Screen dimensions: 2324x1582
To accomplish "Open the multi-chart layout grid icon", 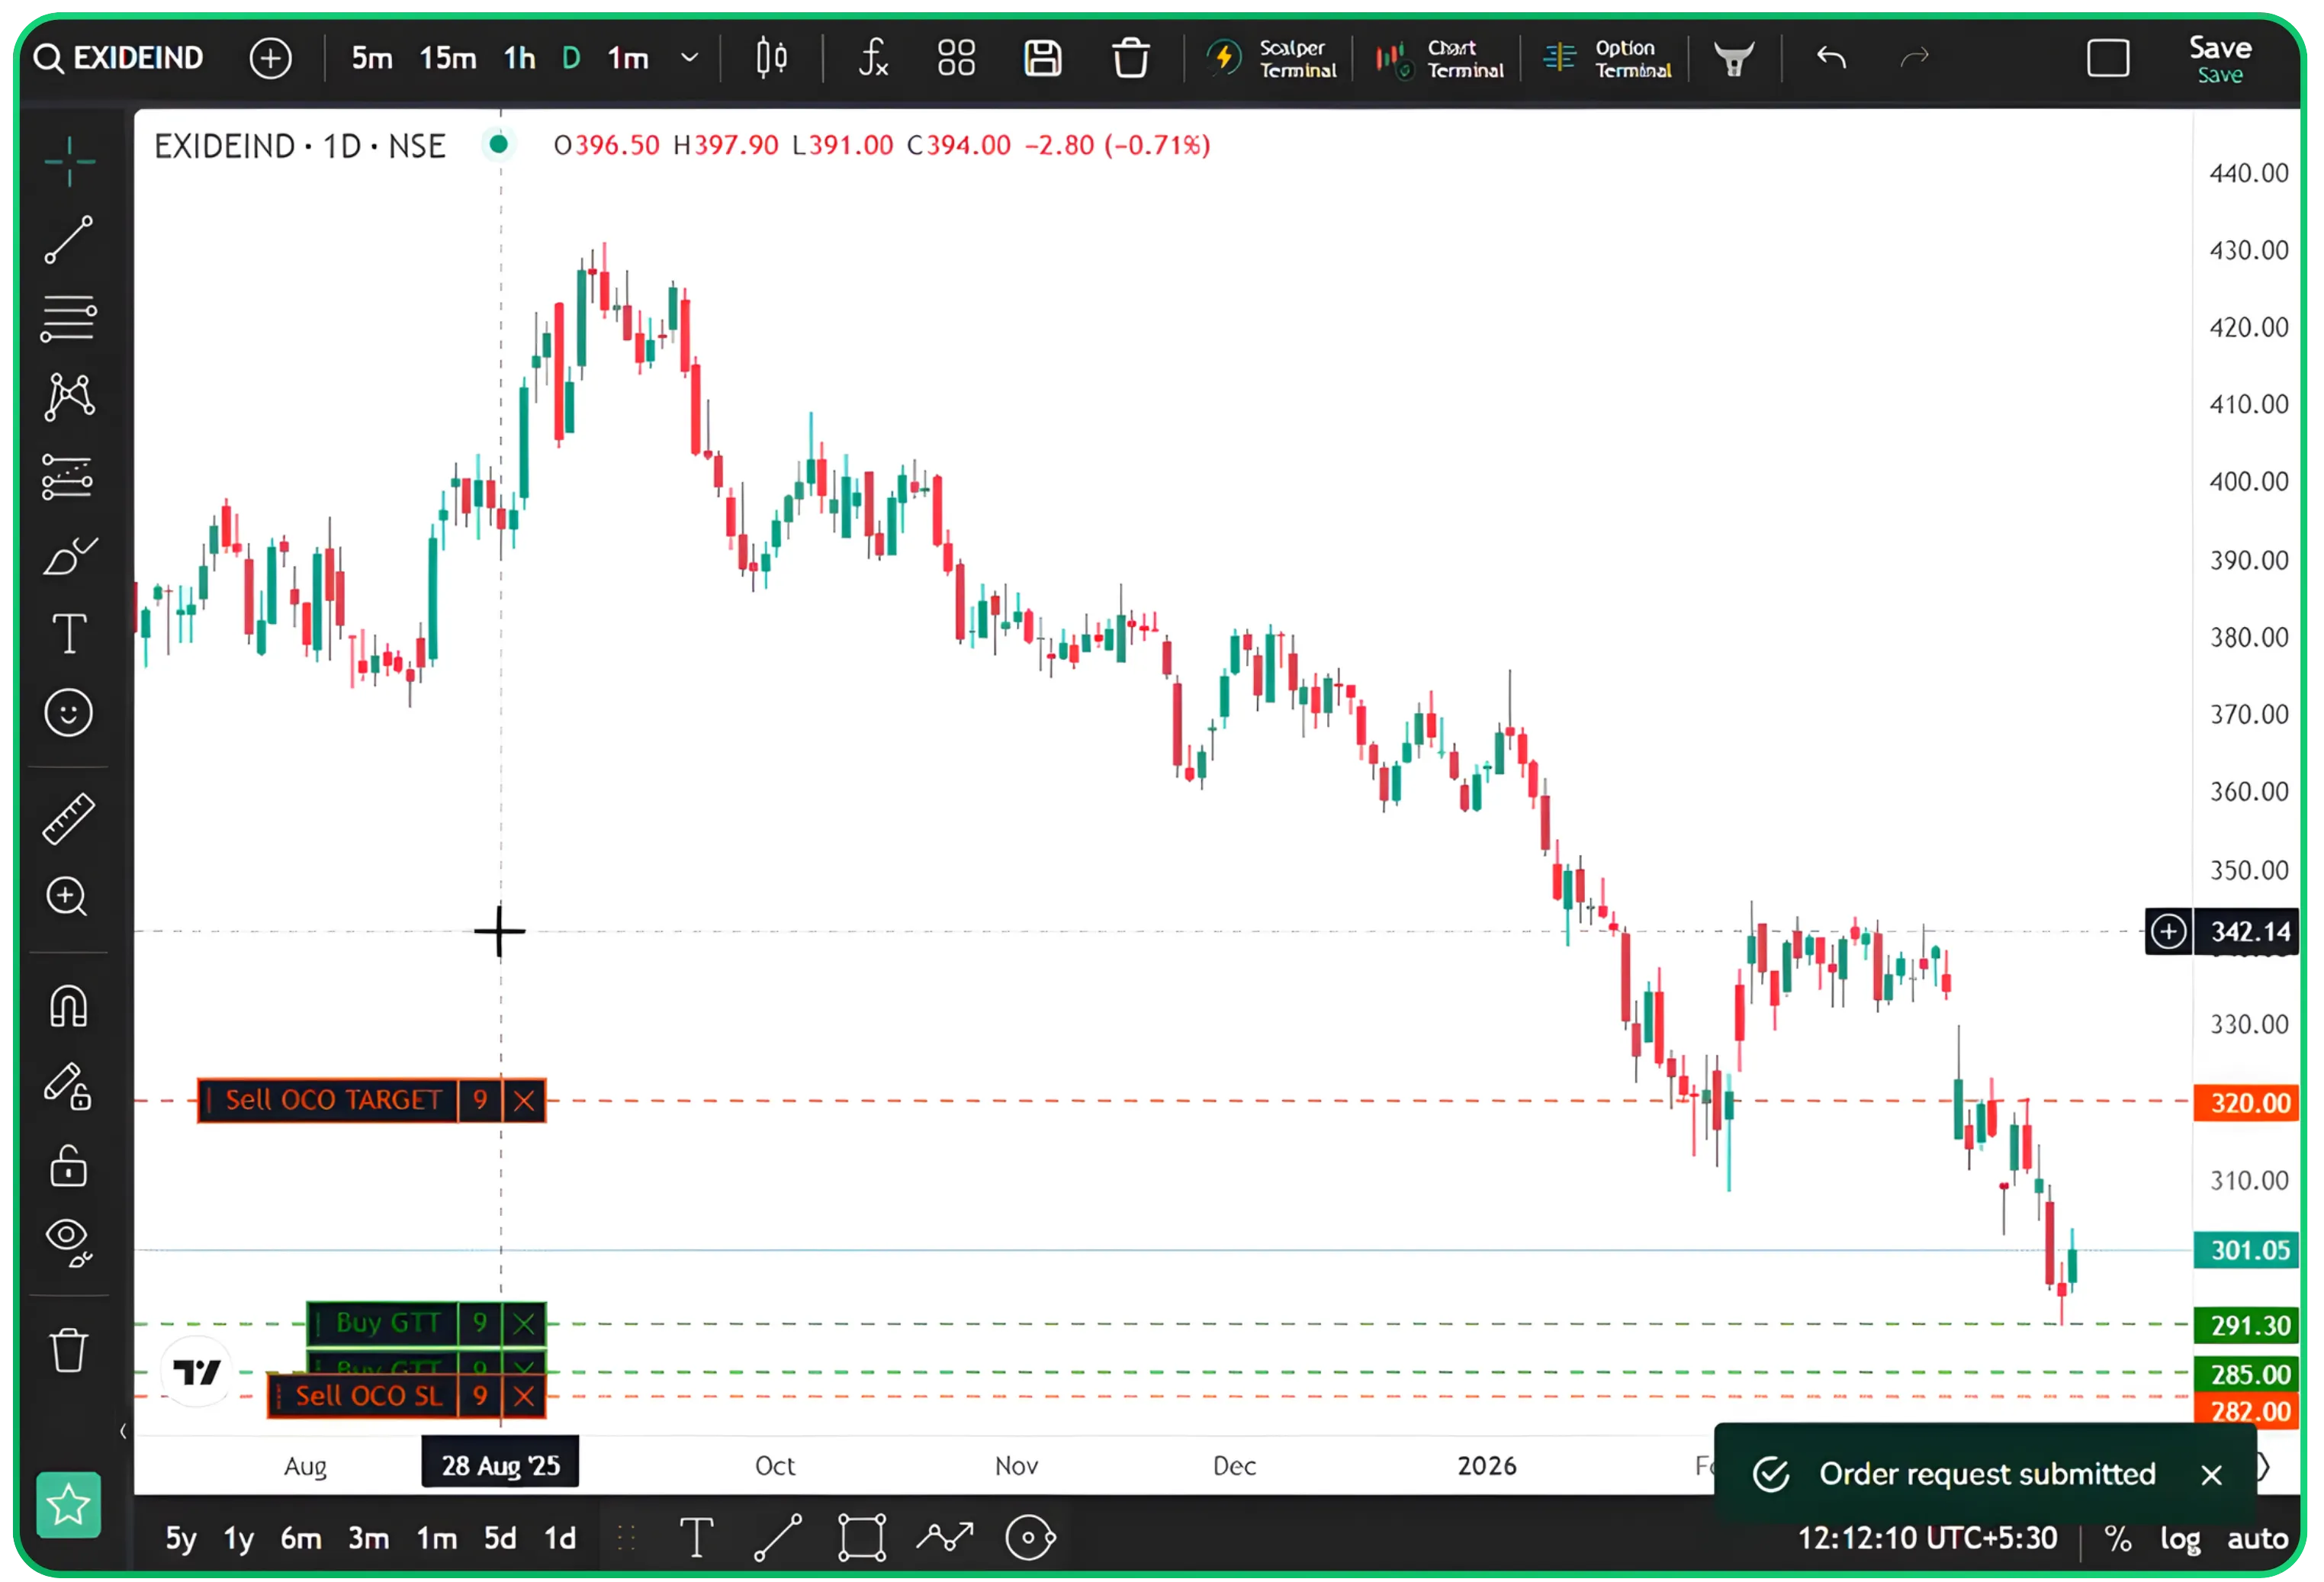I will 956,58.
